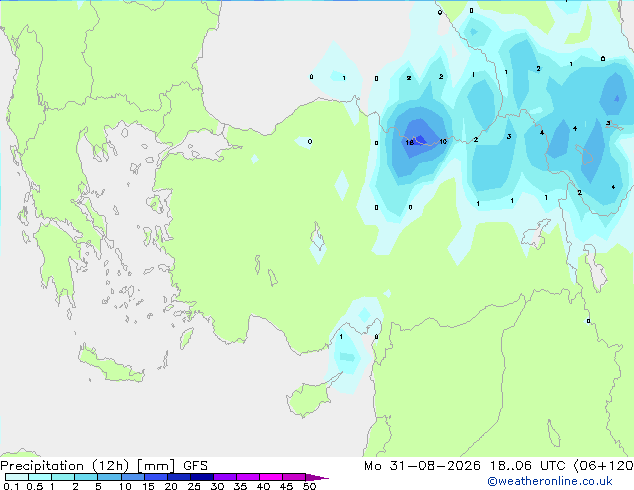Click the 1–2 mm legend color box
This screenshot has width=634, height=490.
point(63,477)
